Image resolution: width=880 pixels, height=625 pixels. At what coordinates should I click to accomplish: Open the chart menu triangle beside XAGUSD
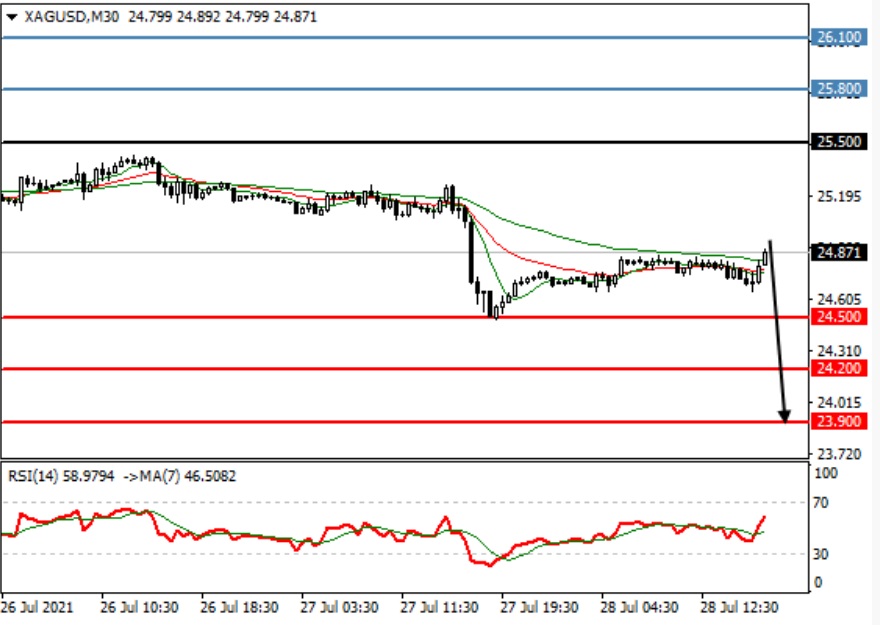[12, 17]
